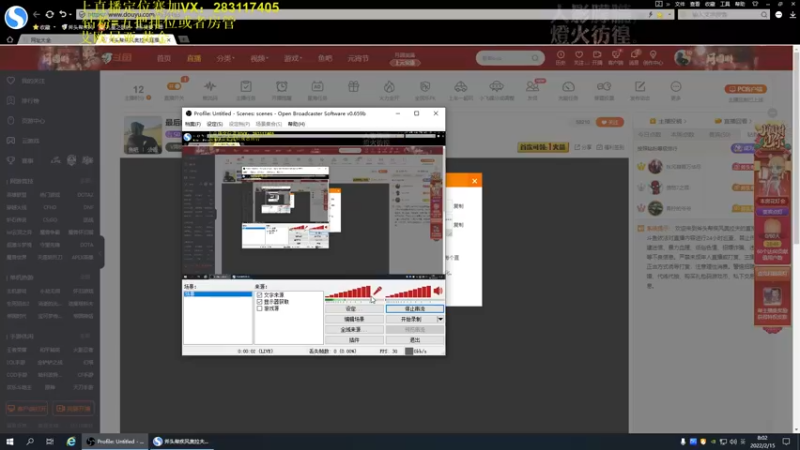Image resolution: width=800 pixels, height=450 pixels.
Task: Open the 档案(F) menu in OBS
Action: click(x=193, y=124)
